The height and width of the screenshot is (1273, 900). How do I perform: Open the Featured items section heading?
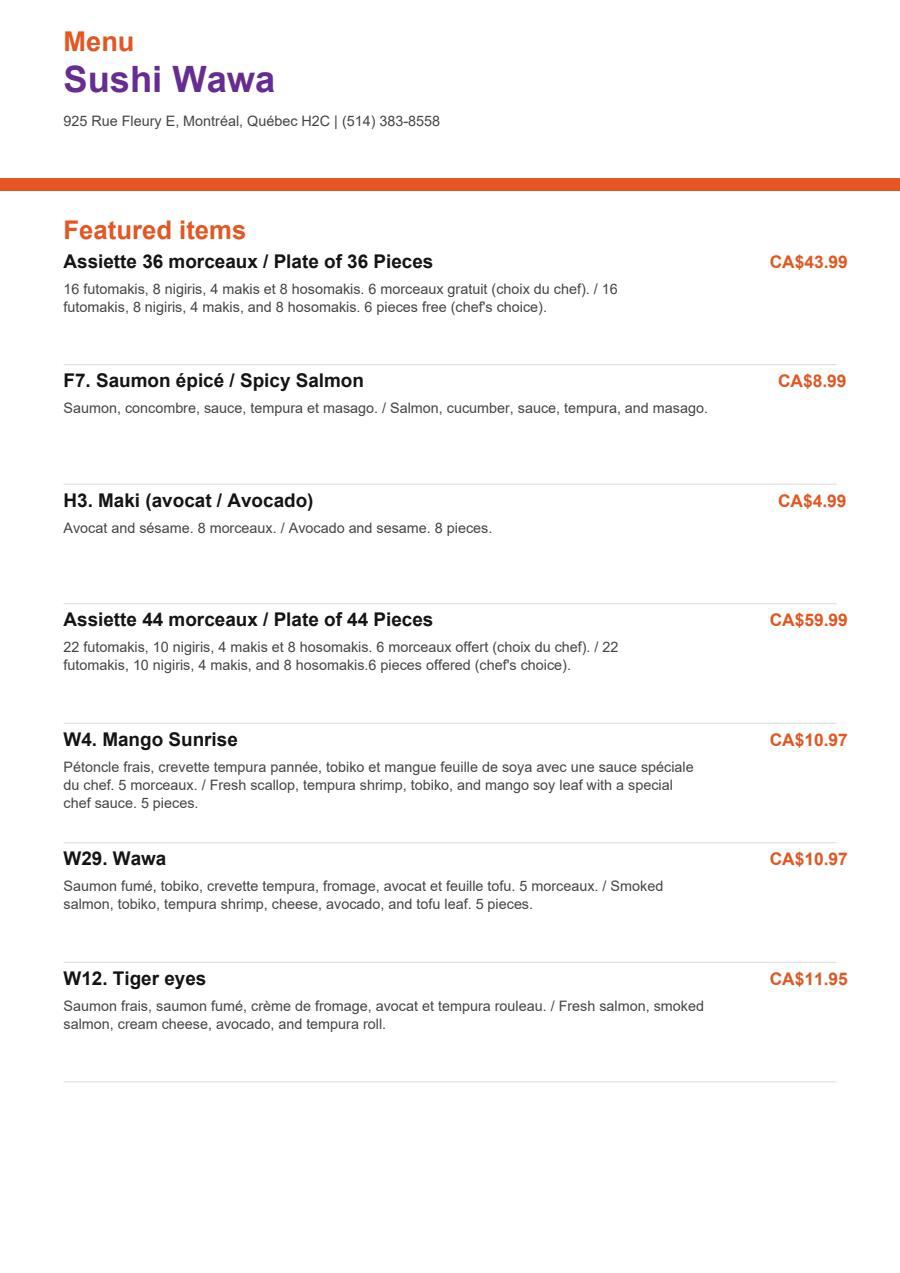point(154,230)
